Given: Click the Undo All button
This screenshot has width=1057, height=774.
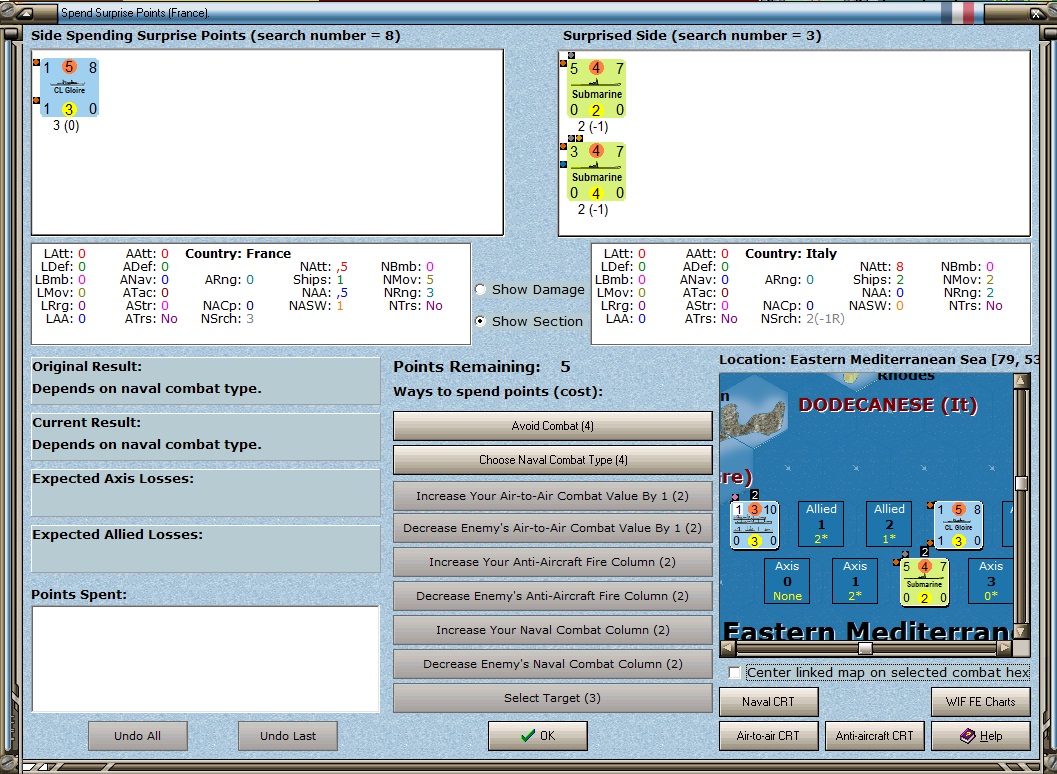Looking at the screenshot, I should [x=138, y=736].
